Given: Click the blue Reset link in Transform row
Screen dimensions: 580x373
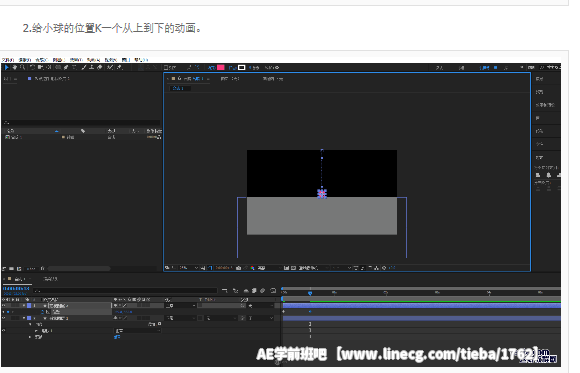Looking at the screenshot, I should pyautogui.click(x=117, y=337).
